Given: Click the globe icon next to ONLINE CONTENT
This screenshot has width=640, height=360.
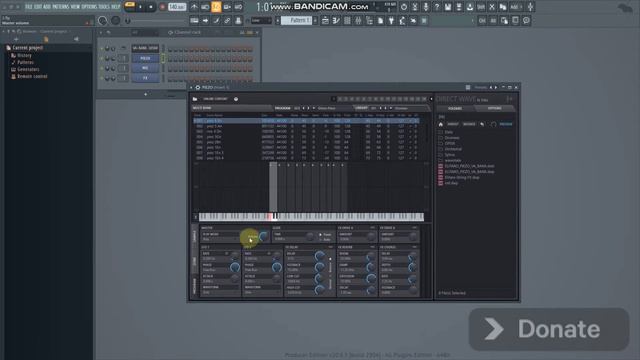Looking at the screenshot, I should (236, 99).
